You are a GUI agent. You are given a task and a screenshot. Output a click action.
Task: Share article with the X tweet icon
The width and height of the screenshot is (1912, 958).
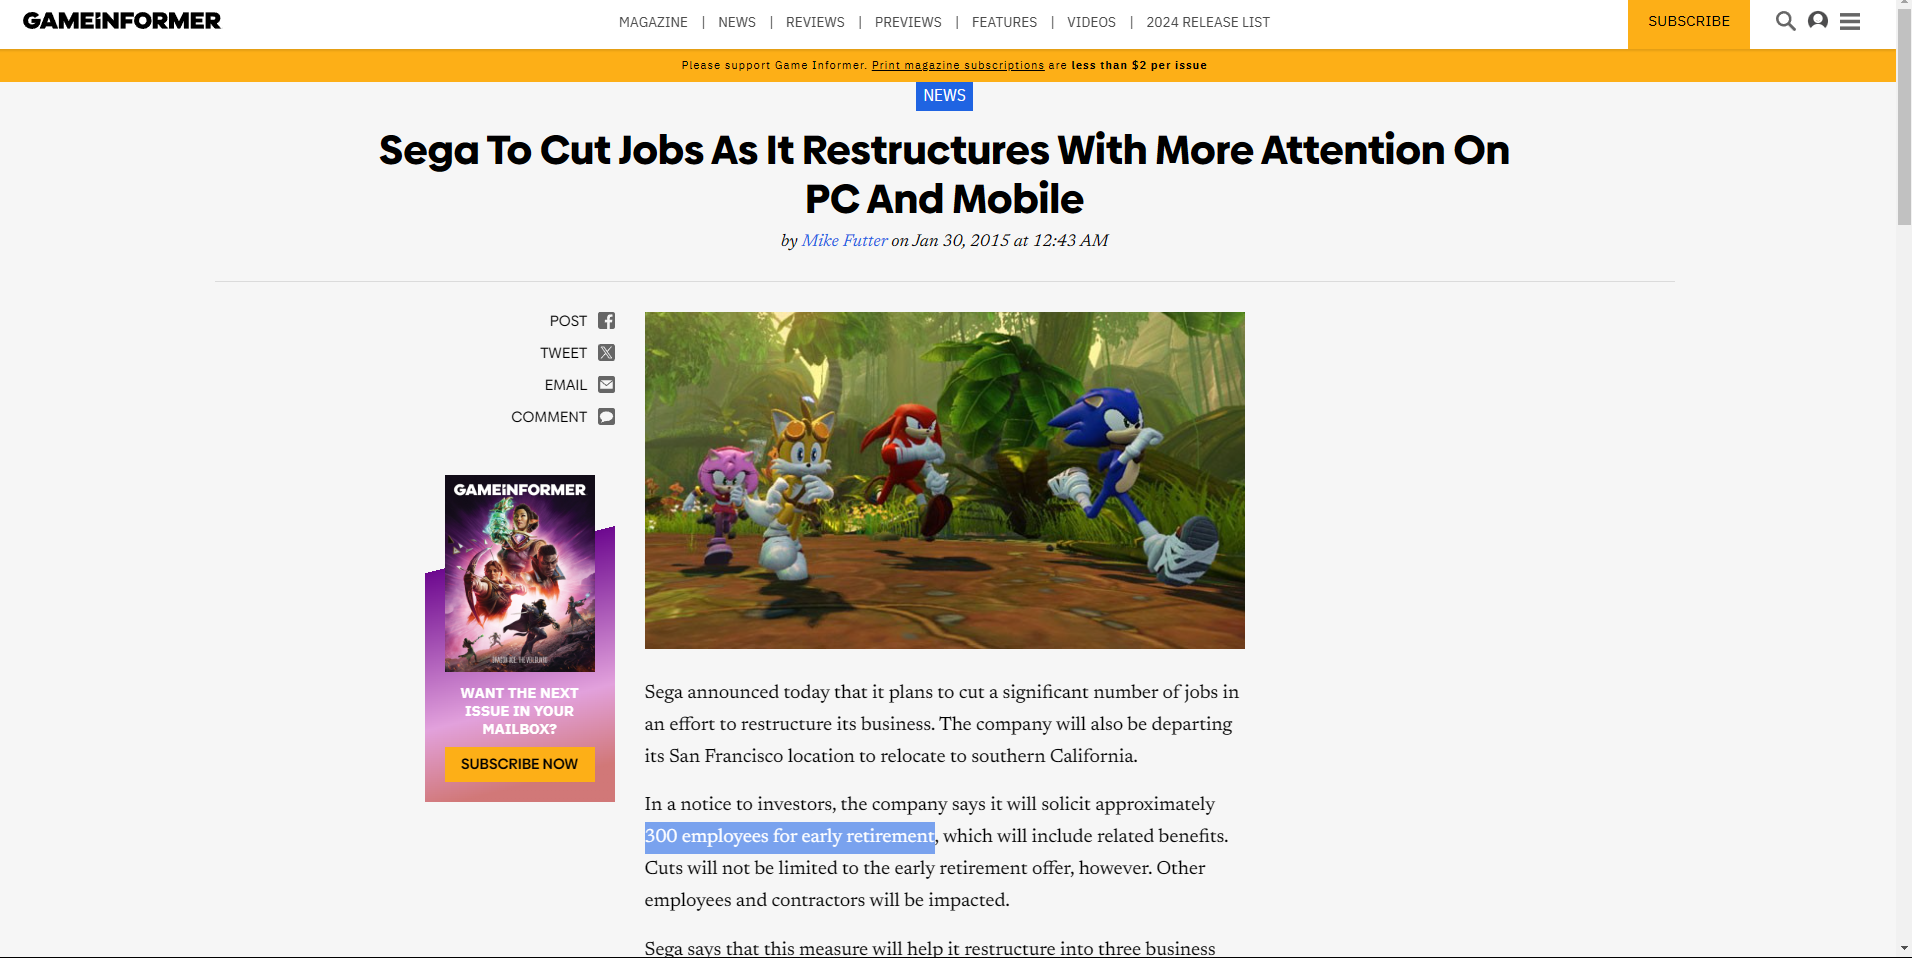pos(606,353)
